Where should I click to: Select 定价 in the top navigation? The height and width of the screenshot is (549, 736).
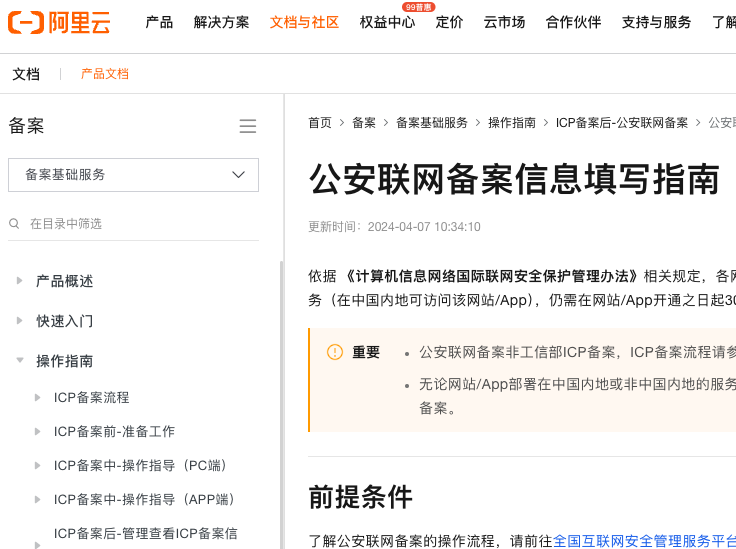pyautogui.click(x=449, y=22)
